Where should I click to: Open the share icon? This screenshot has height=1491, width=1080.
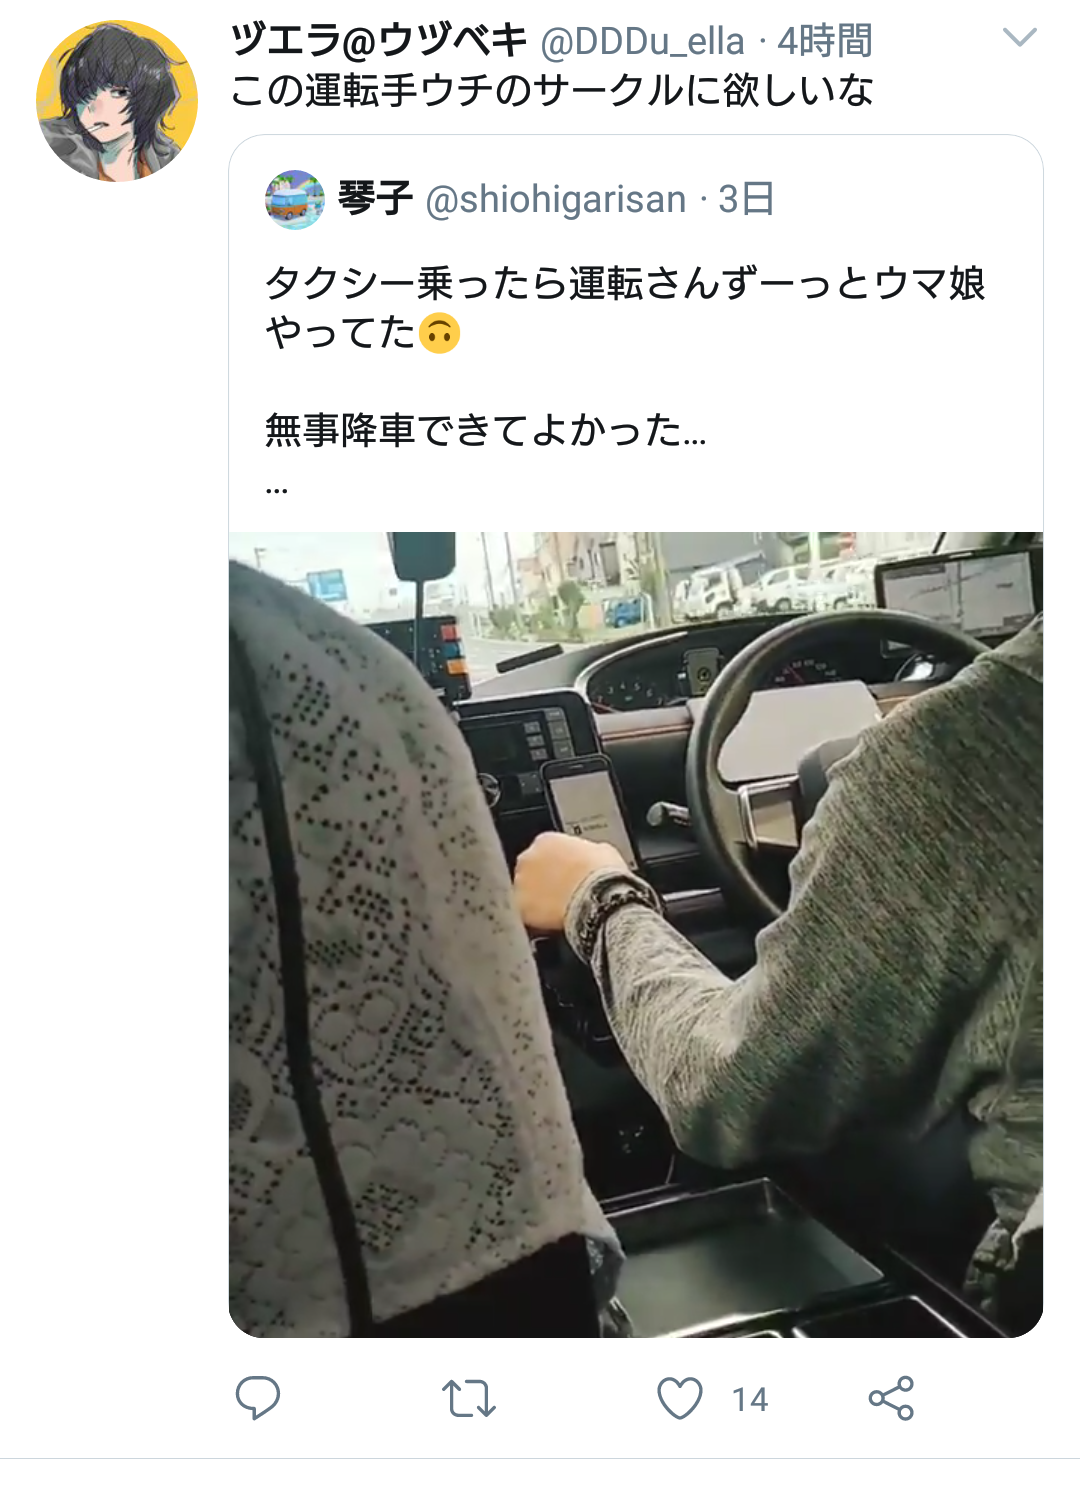(891, 1398)
